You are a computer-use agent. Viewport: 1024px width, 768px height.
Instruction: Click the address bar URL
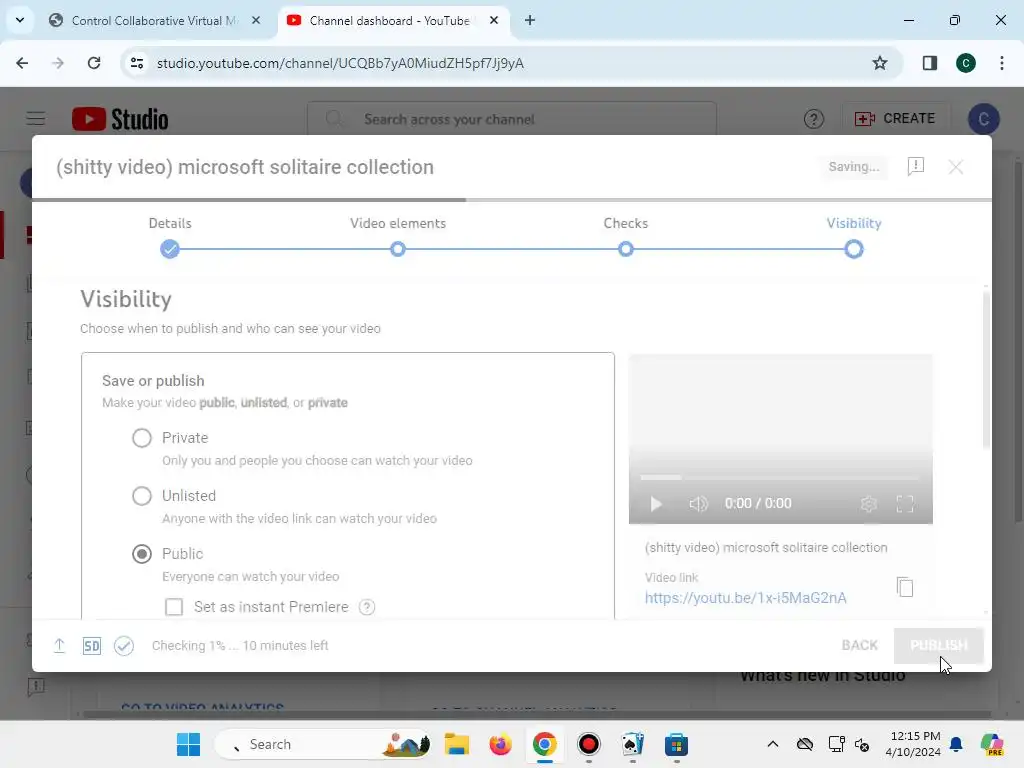(340, 63)
